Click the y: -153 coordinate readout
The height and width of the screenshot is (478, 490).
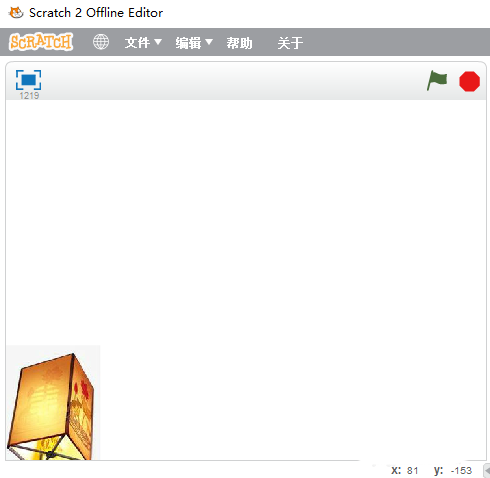tap(453, 470)
